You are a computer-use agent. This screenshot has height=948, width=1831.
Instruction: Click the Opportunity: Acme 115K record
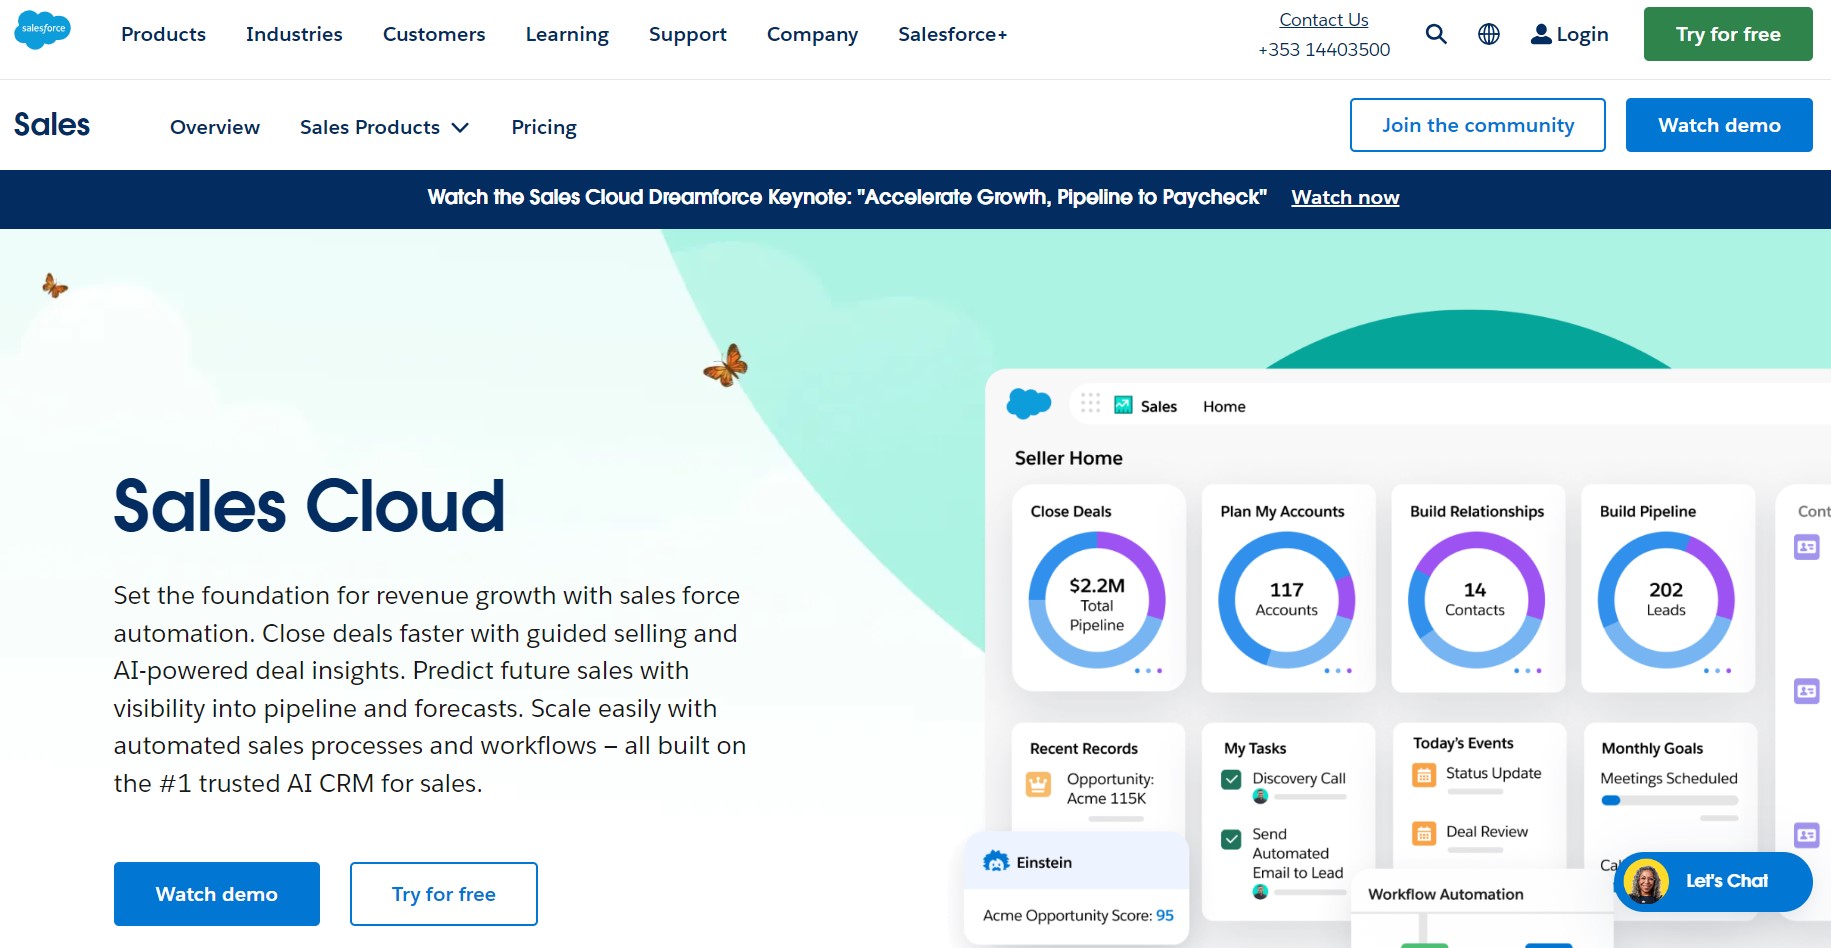(1109, 788)
